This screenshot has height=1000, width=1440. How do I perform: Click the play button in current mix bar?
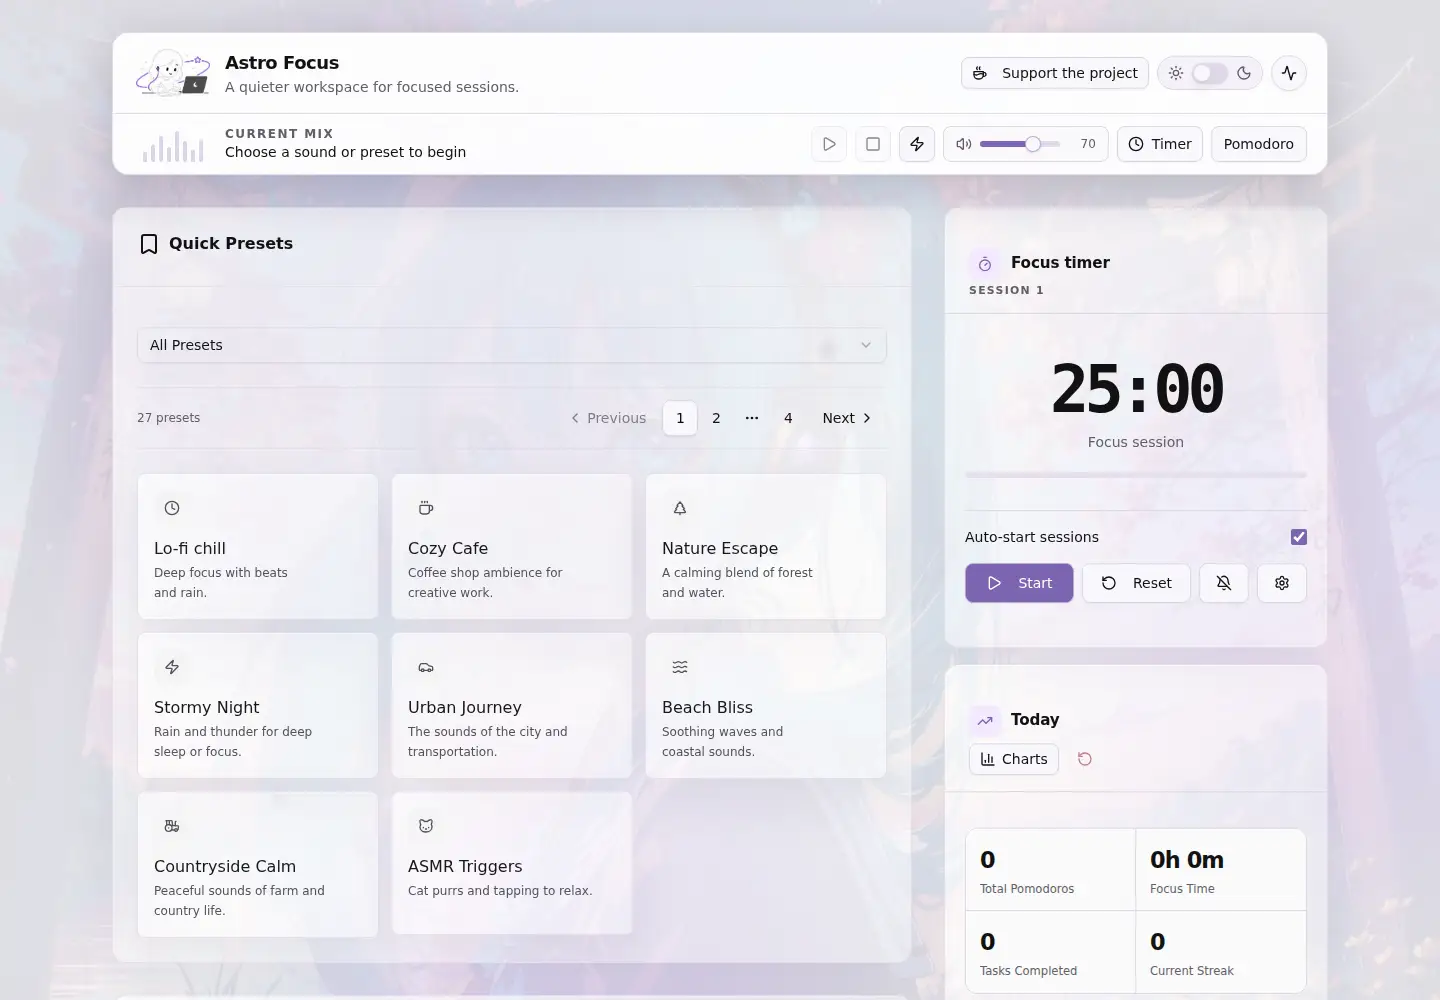click(829, 144)
